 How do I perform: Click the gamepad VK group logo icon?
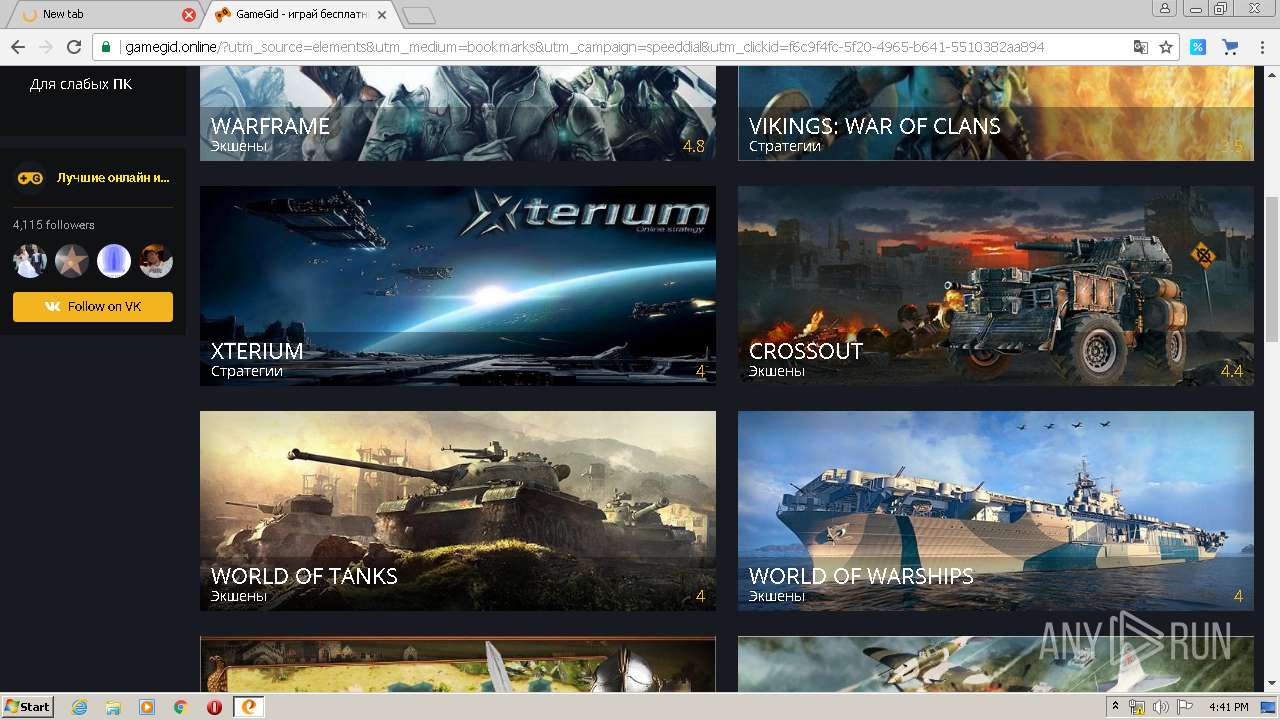coord(29,177)
